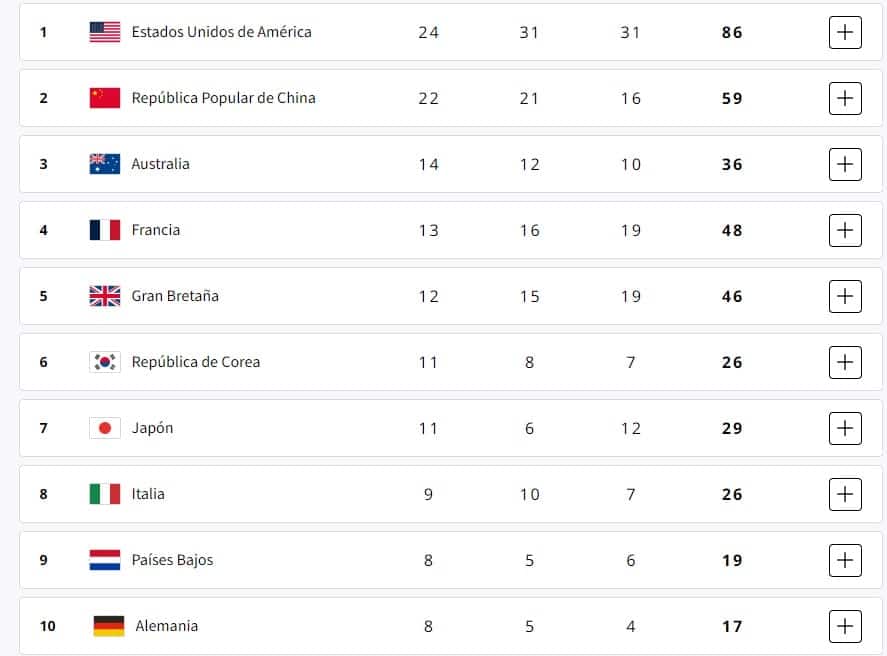887x656 pixels.
Task: Click the Italian flag icon
Action: (105, 494)
